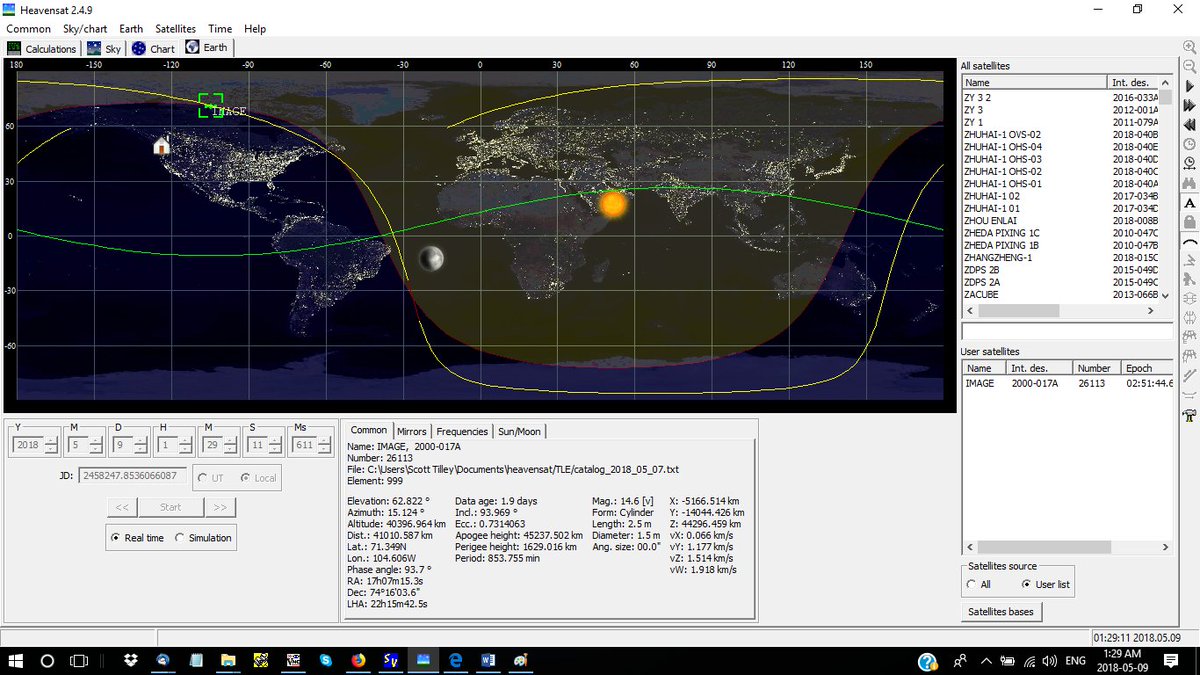Viewport: 1200px width, 675px height.
Task: Click the '>>' step forward button
Action: (220, 507)
